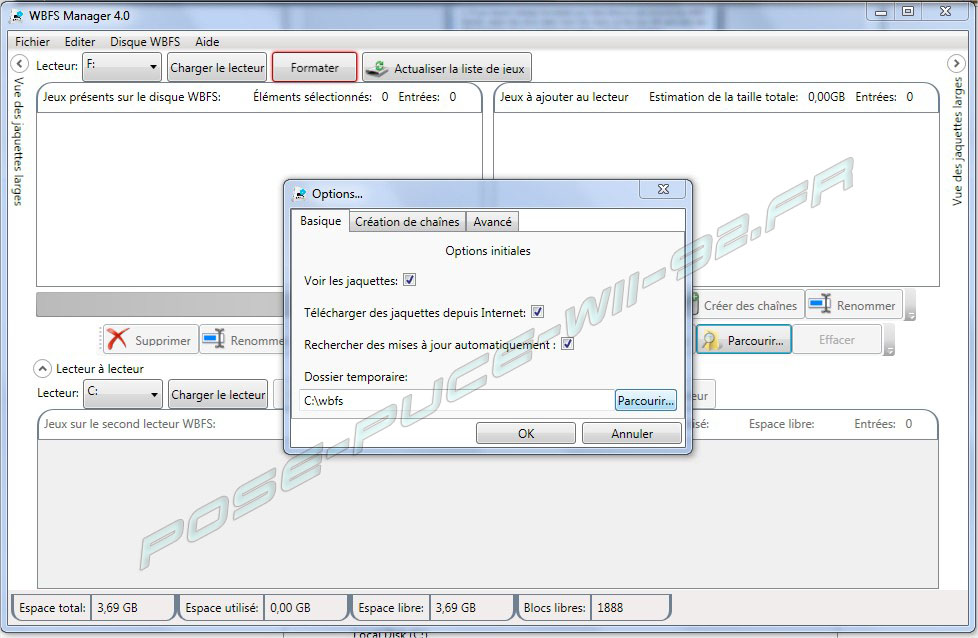
Task: Open the top Lecteur drive dropdown F:
Action: pos(122,66)
